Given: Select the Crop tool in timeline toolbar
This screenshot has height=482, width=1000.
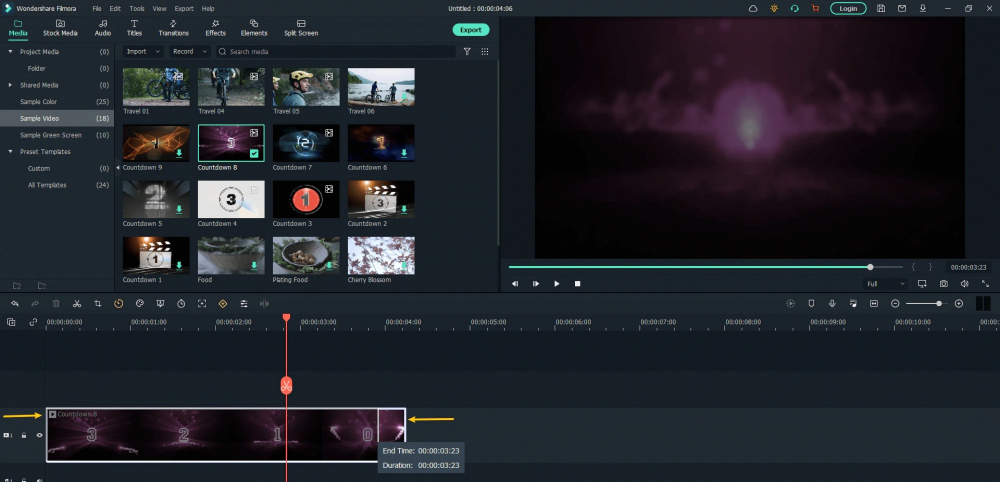Looking at the screenshot, I should tap(98, 303).
